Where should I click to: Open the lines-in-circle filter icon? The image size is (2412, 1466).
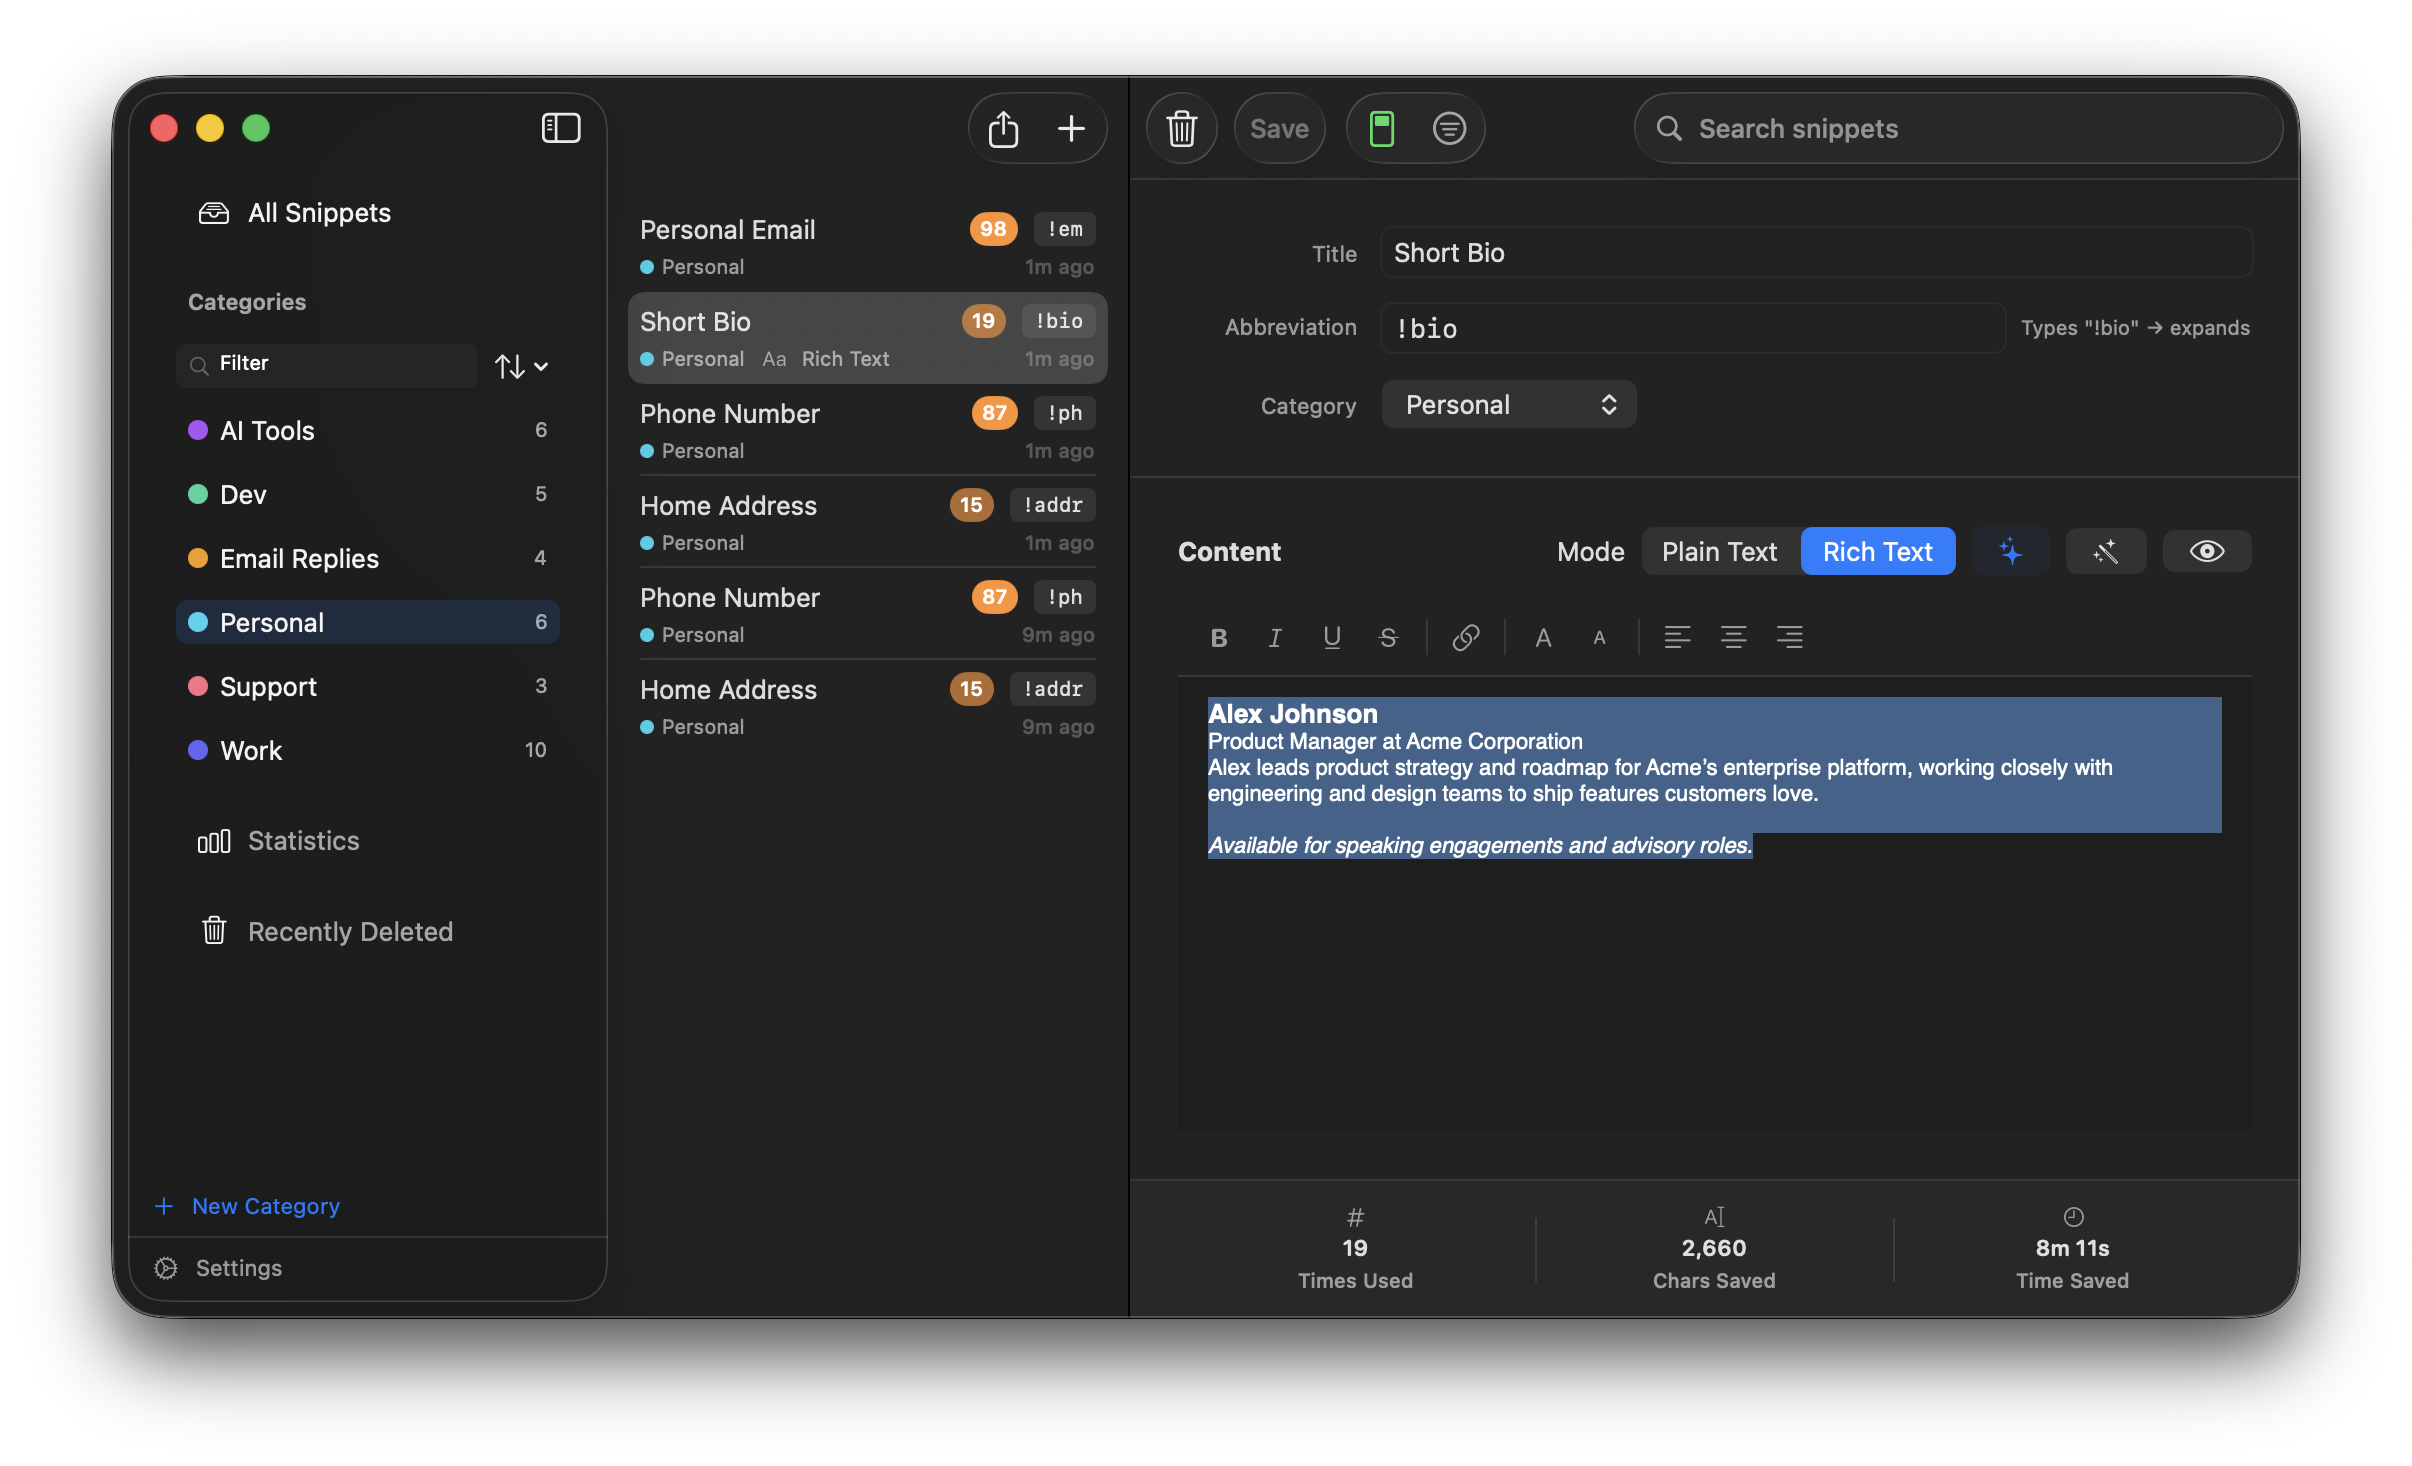tap(1449, 128)
